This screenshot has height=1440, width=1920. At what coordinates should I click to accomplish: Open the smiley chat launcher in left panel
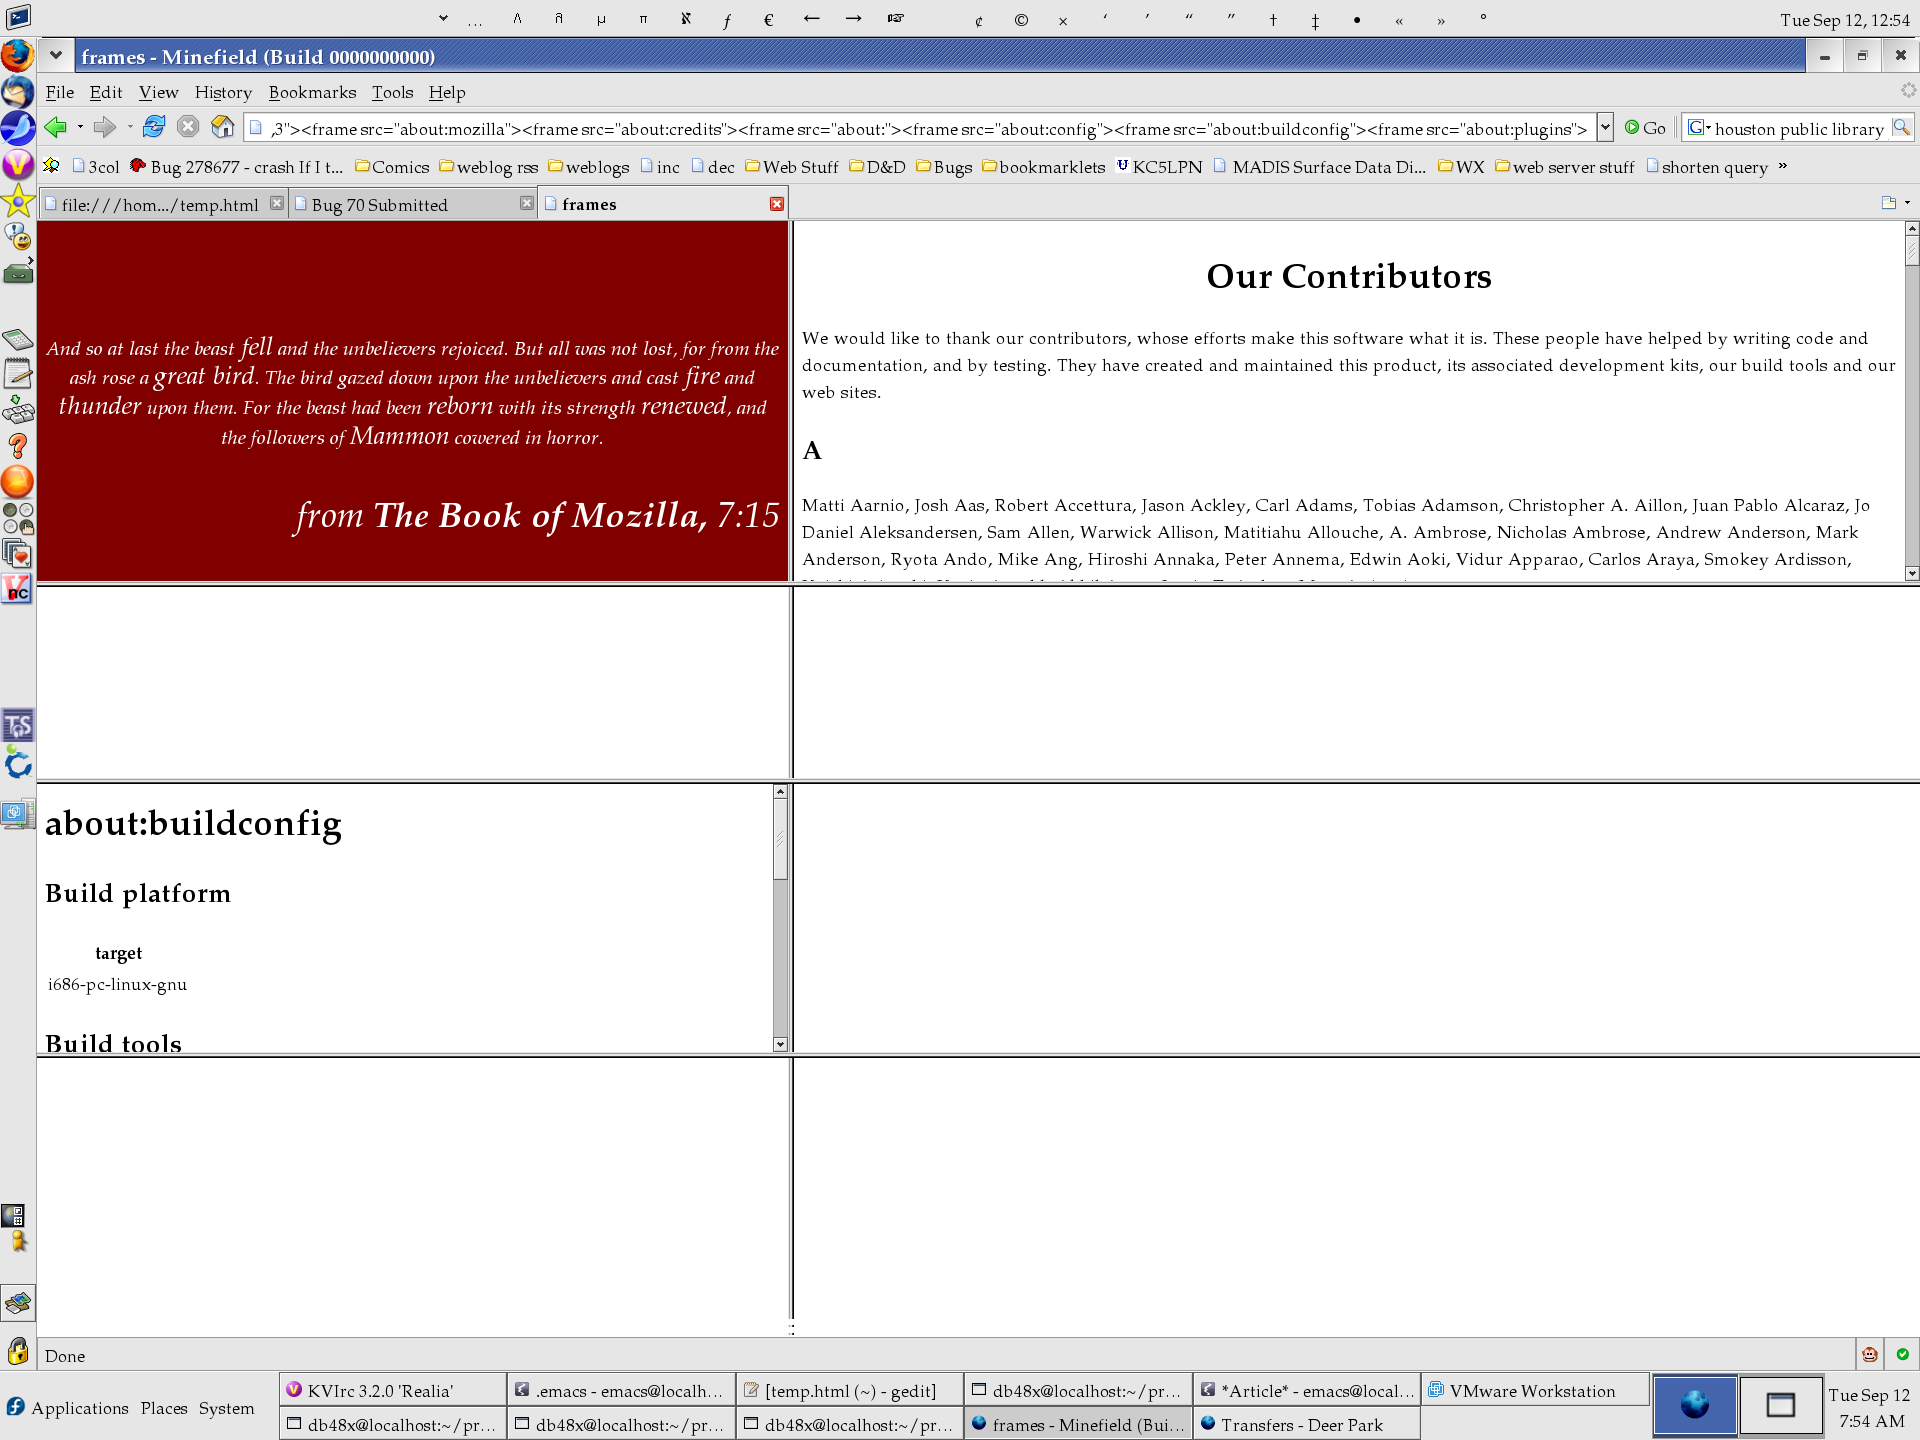tap(17, 237)
